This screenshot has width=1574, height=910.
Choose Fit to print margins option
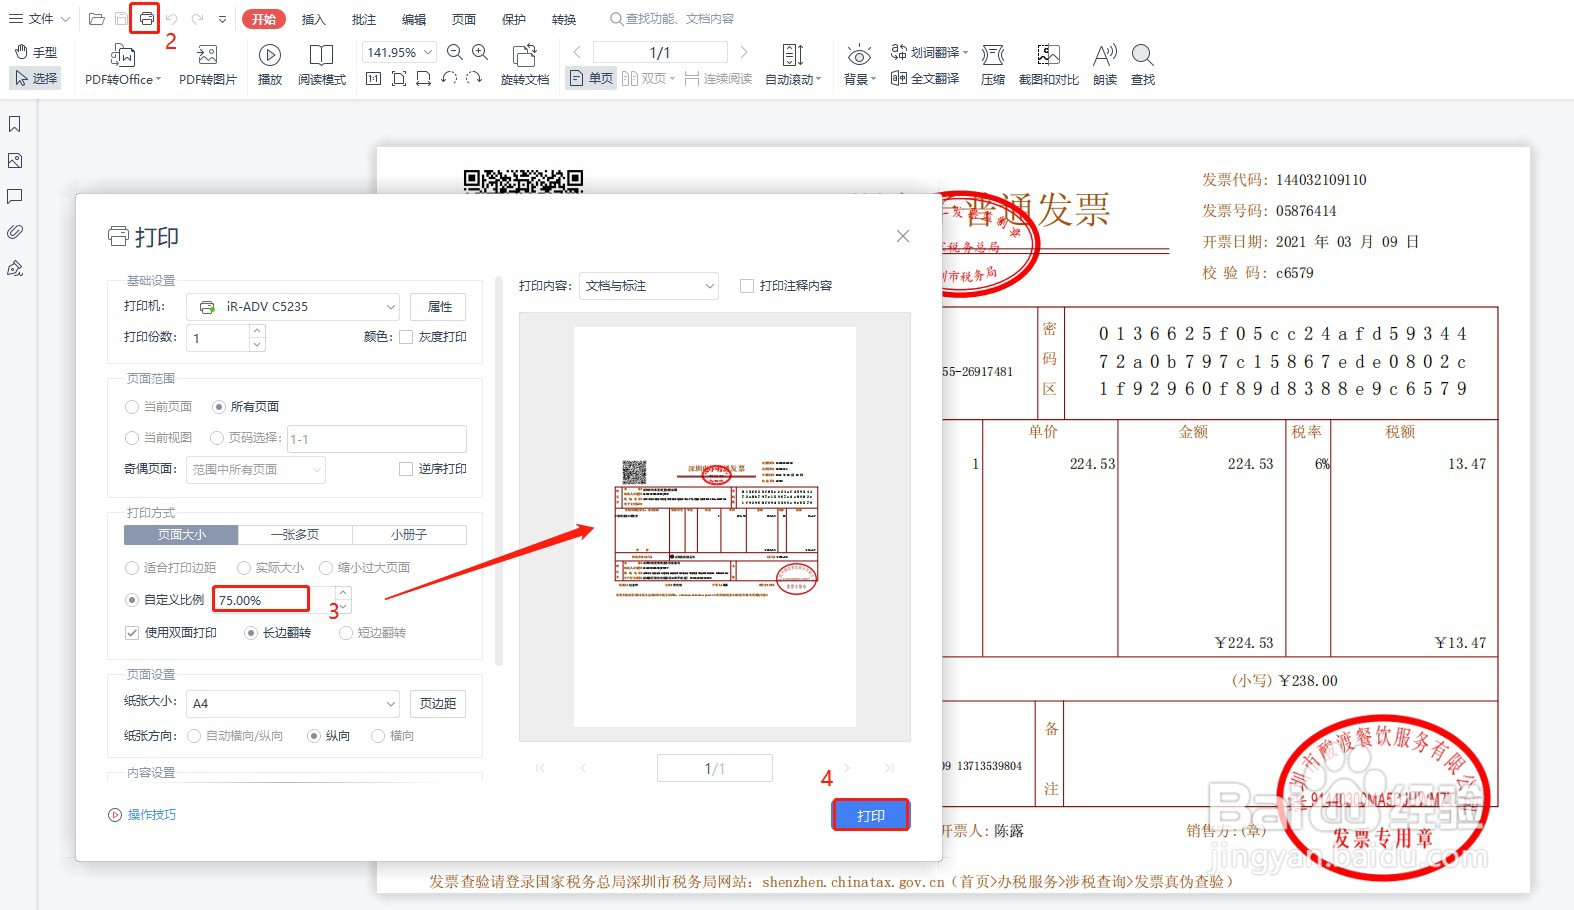132,568
